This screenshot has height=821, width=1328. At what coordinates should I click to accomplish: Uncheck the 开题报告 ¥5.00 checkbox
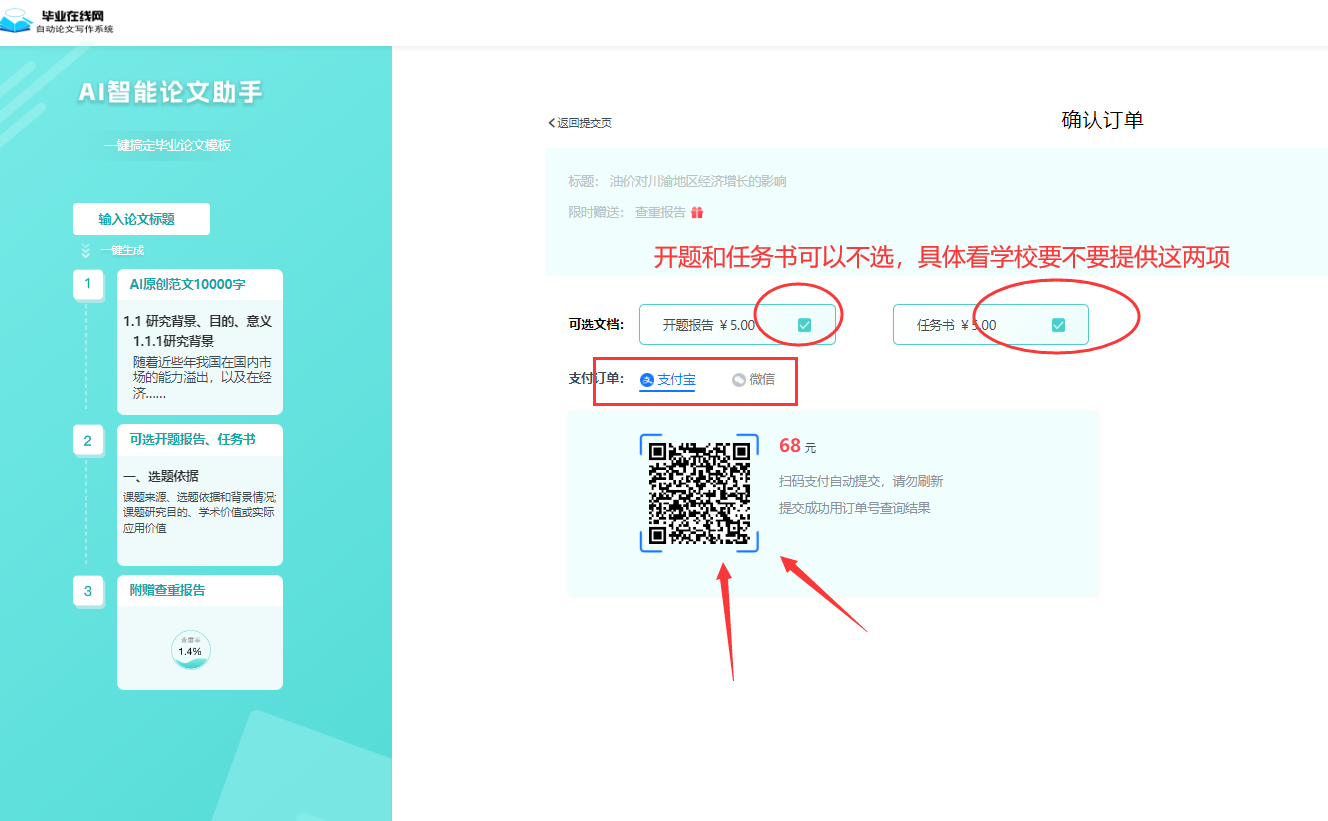(x=804, y=325)
